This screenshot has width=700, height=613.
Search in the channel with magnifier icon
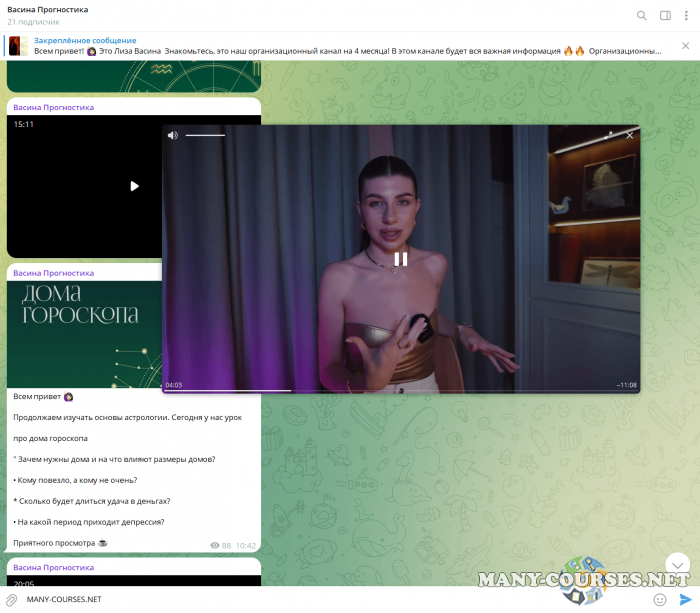pos(642,15)
